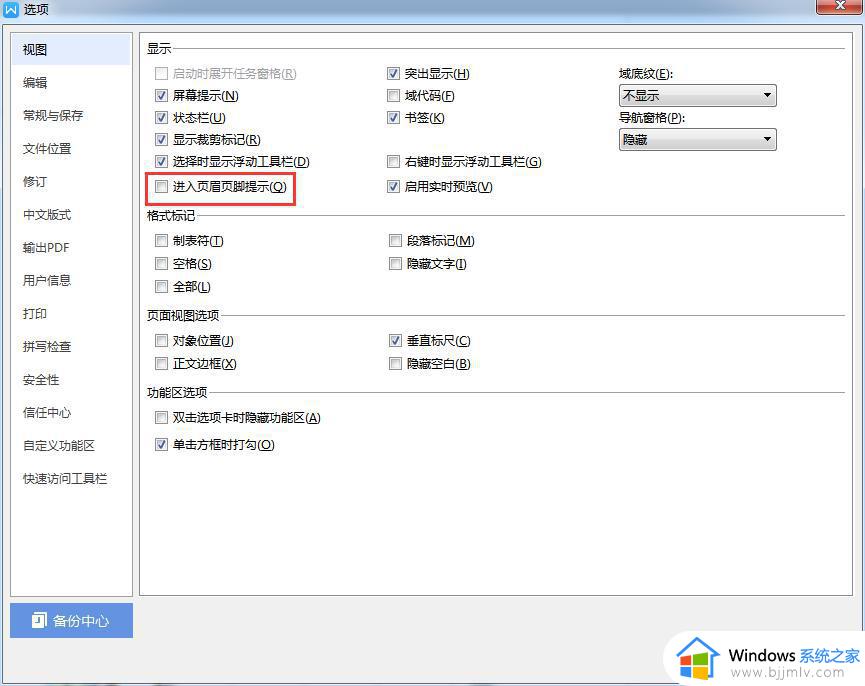
Task: Open the 视图 options category
Action: pos(71,50)
